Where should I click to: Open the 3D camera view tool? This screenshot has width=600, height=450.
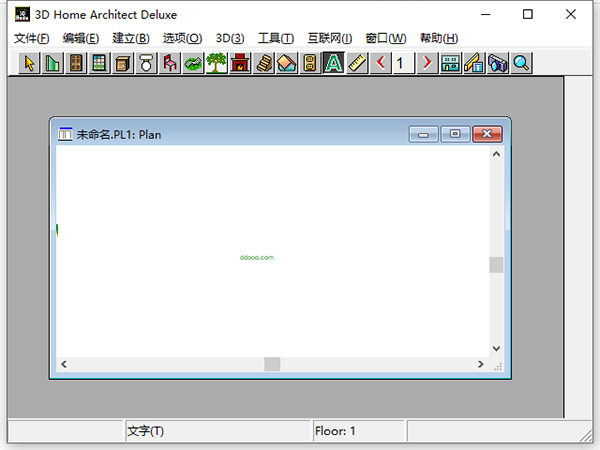tap(497, 63)
